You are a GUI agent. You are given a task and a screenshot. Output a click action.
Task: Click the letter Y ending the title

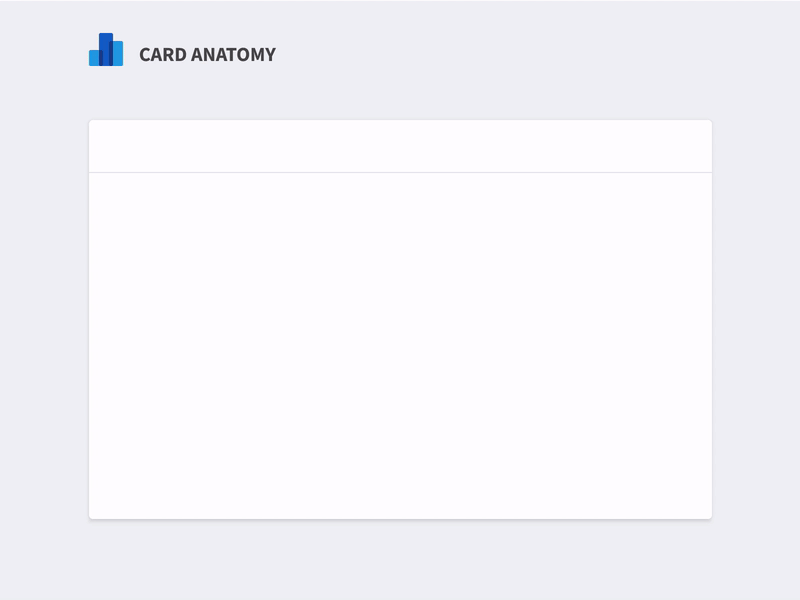click(270, 55)
